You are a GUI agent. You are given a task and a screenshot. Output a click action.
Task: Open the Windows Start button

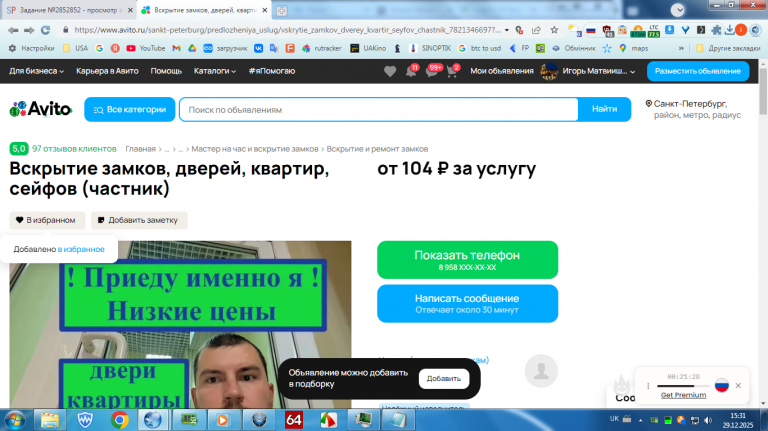click(15, 420)
